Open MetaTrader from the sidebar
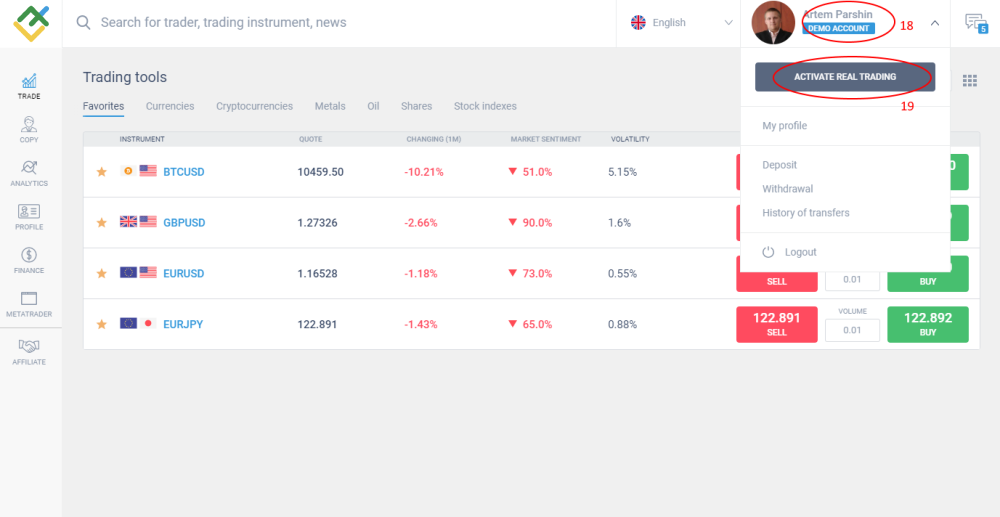 (x=29, y=303)
